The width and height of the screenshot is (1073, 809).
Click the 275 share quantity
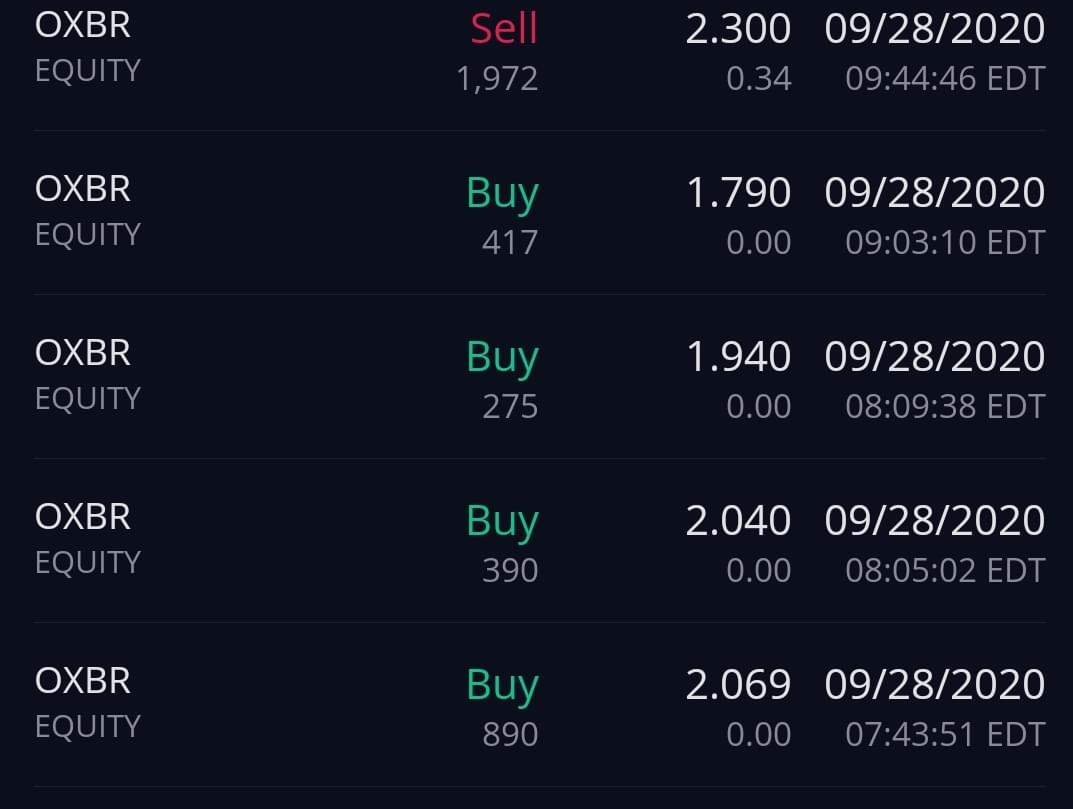510,406
